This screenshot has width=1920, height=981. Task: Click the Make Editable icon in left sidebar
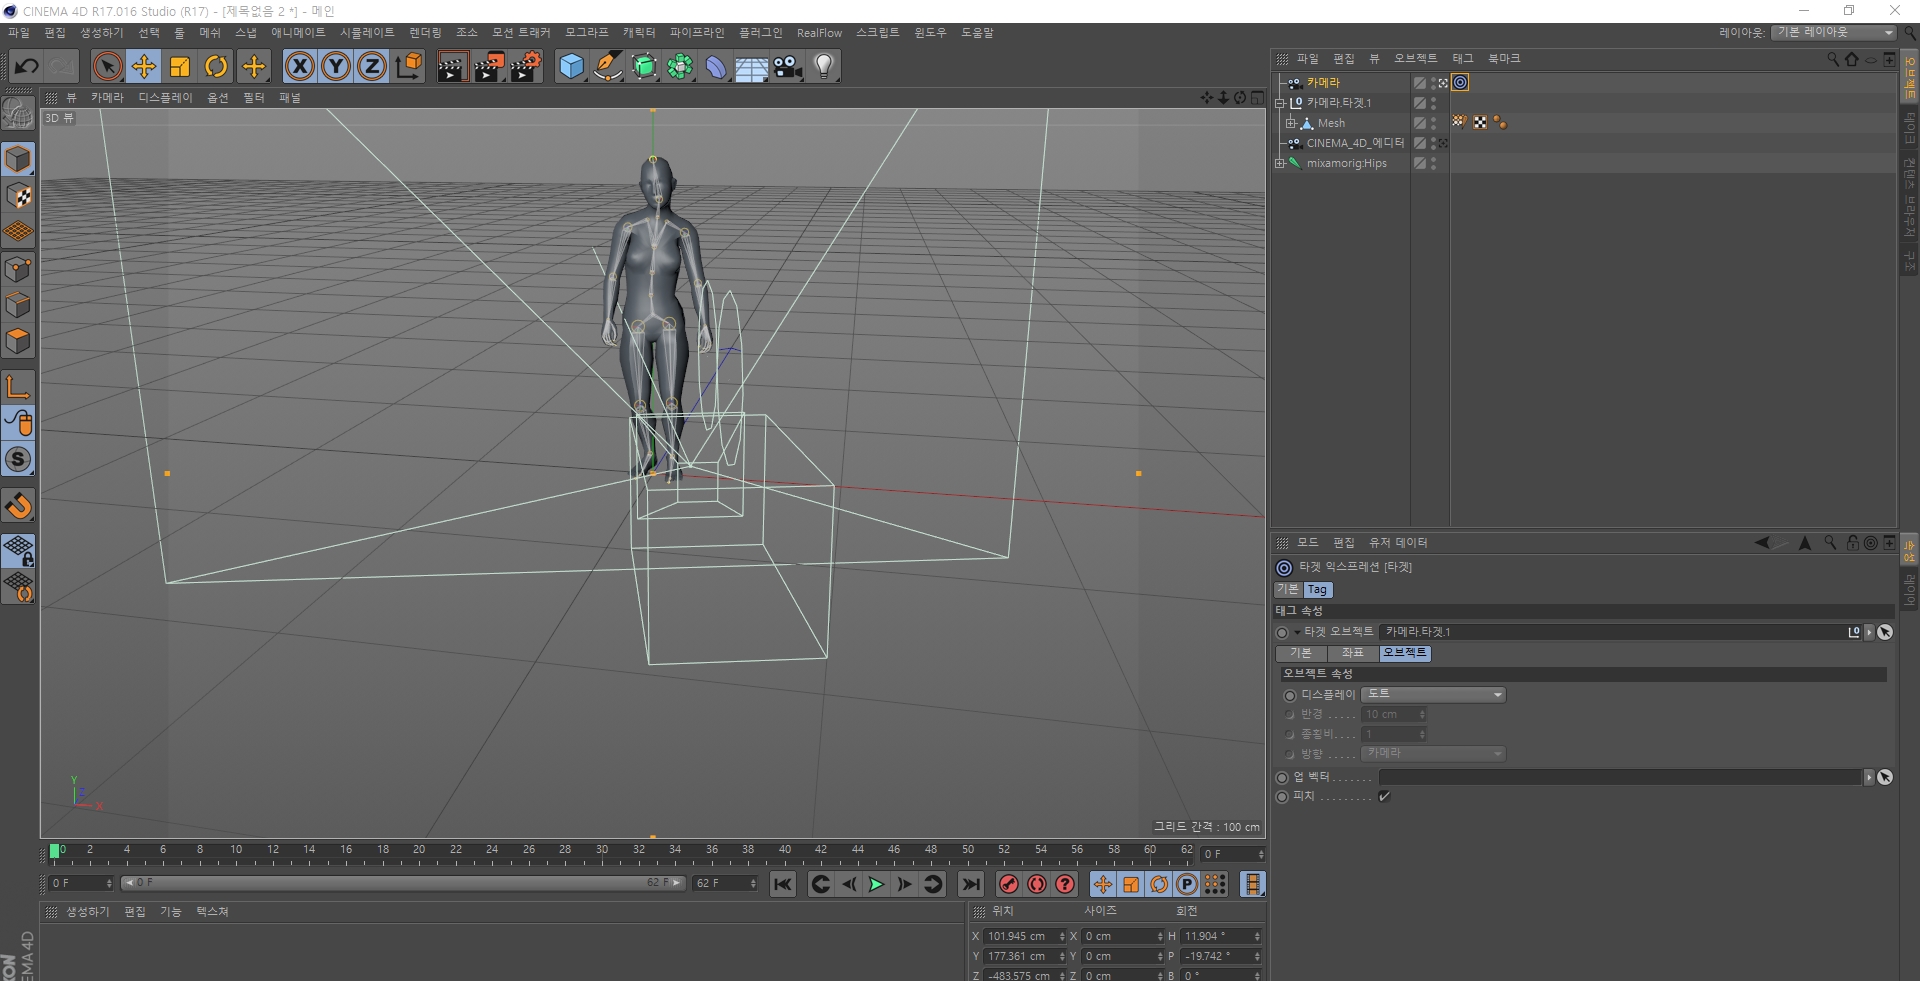[x=18, y=114]
